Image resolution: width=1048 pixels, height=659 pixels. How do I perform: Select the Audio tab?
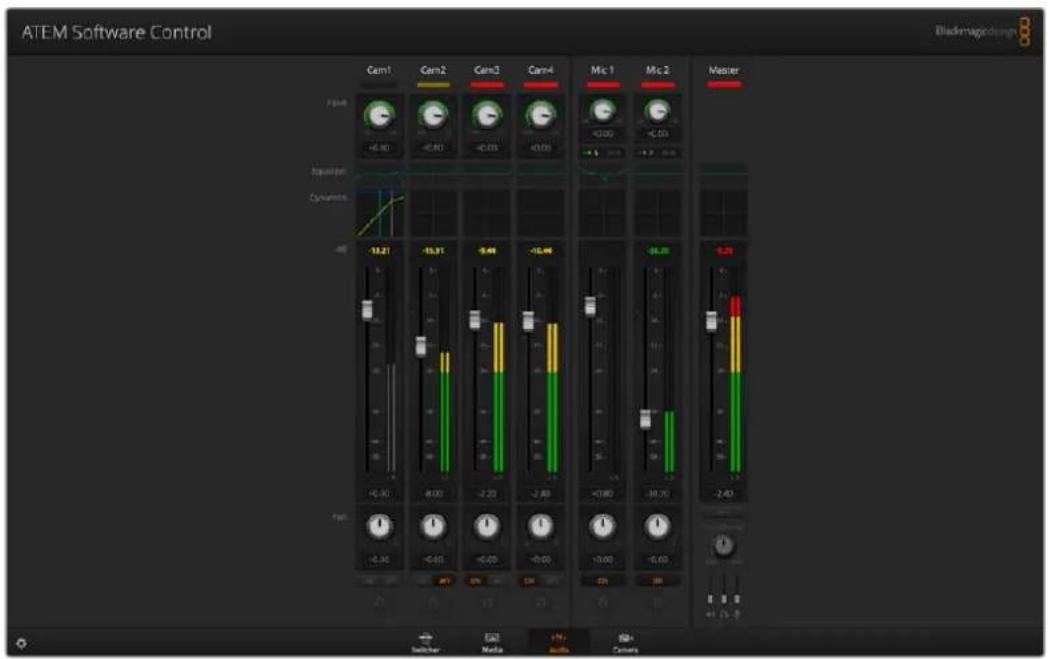pyautogui.click(x=559, y=642)
